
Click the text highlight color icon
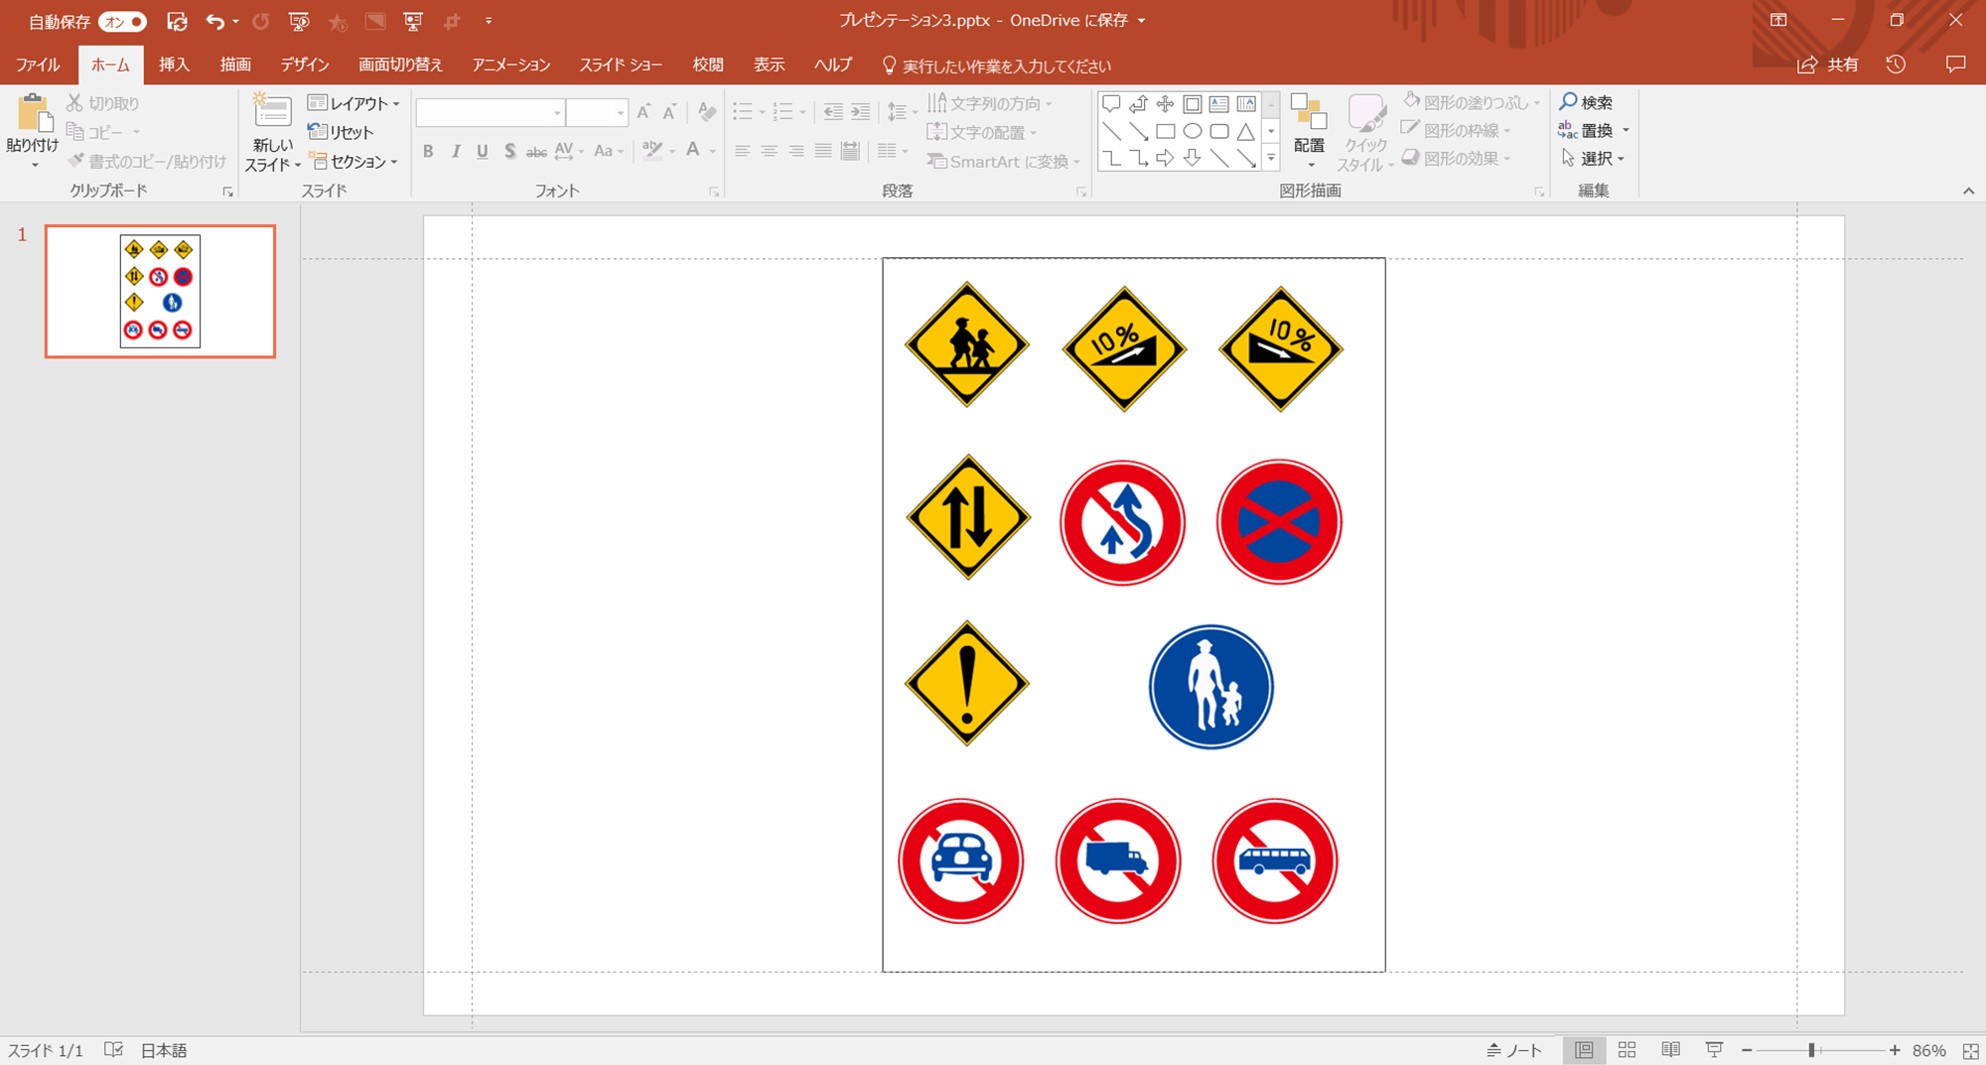[x=652, y=151]
